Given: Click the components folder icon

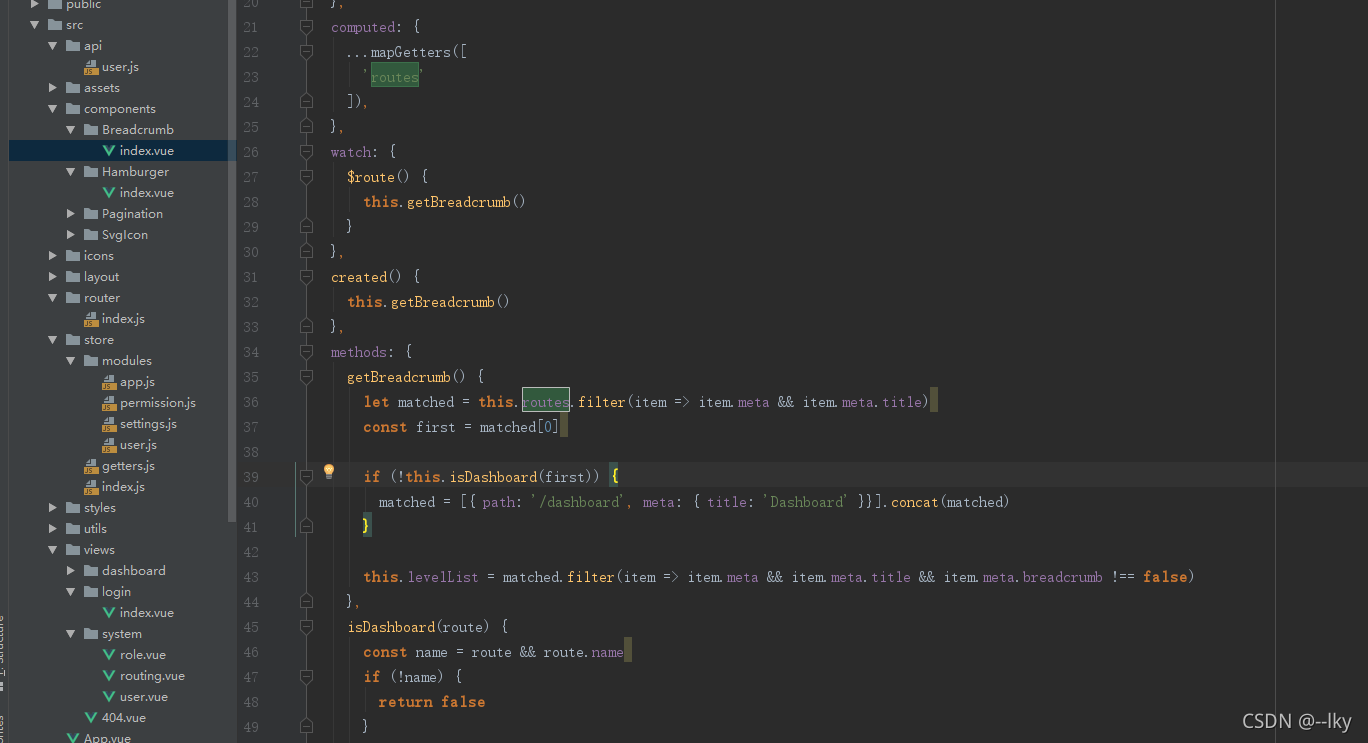Looking at the screenshot, I should 73,109.
